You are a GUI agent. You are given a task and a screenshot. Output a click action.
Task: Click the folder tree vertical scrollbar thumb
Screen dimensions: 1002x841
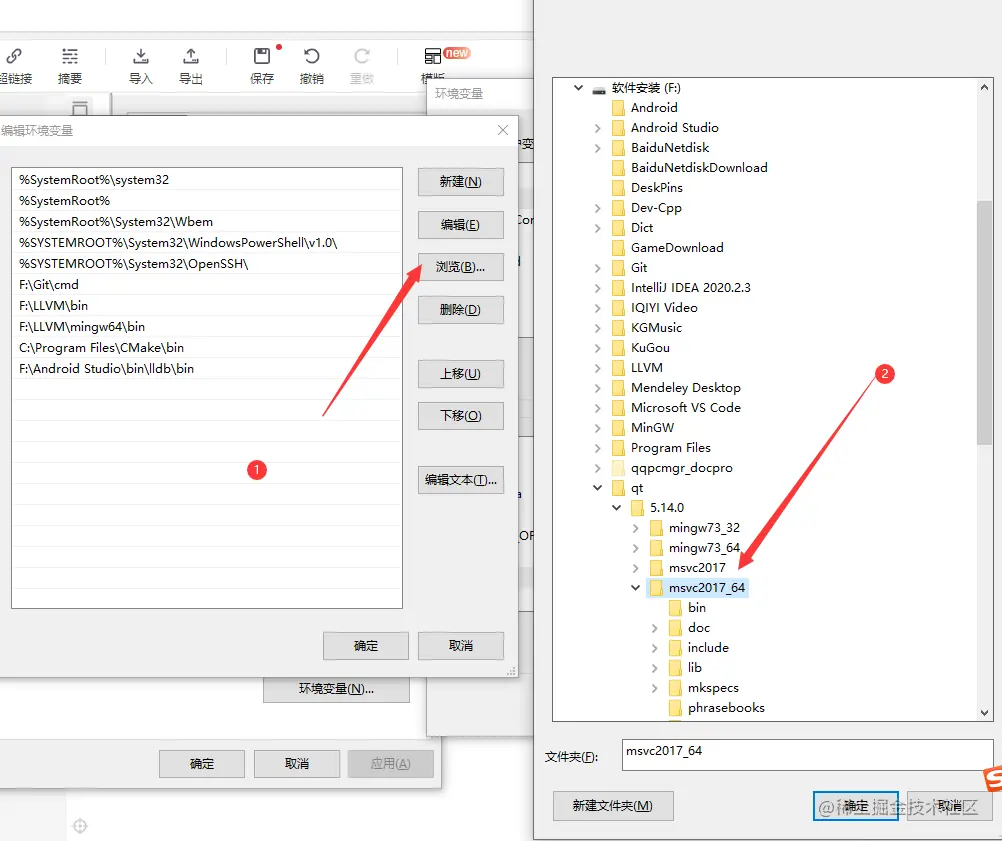coord(984,323)
